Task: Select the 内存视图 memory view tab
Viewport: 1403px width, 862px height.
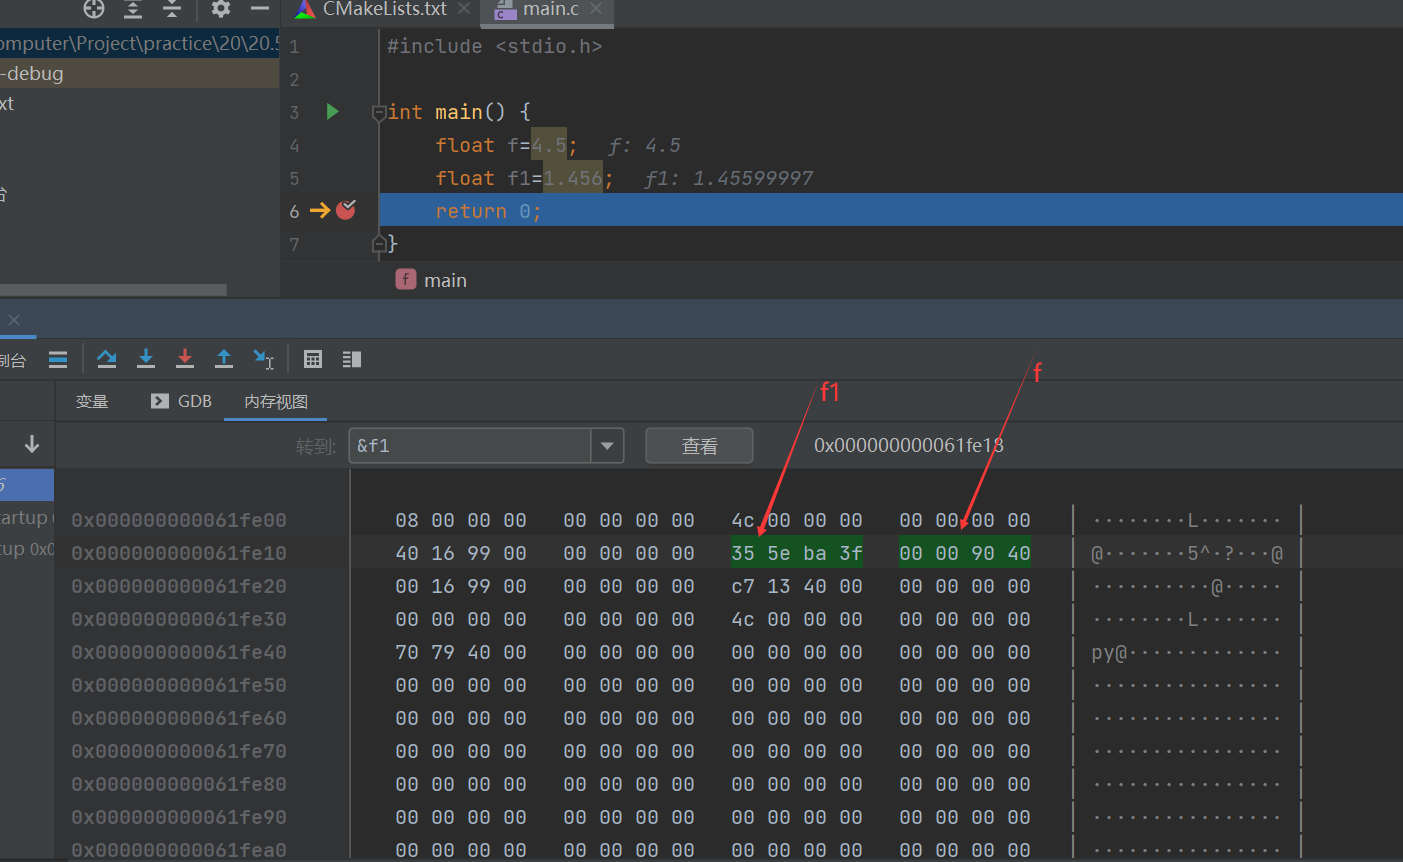Action: pos(276,401)
